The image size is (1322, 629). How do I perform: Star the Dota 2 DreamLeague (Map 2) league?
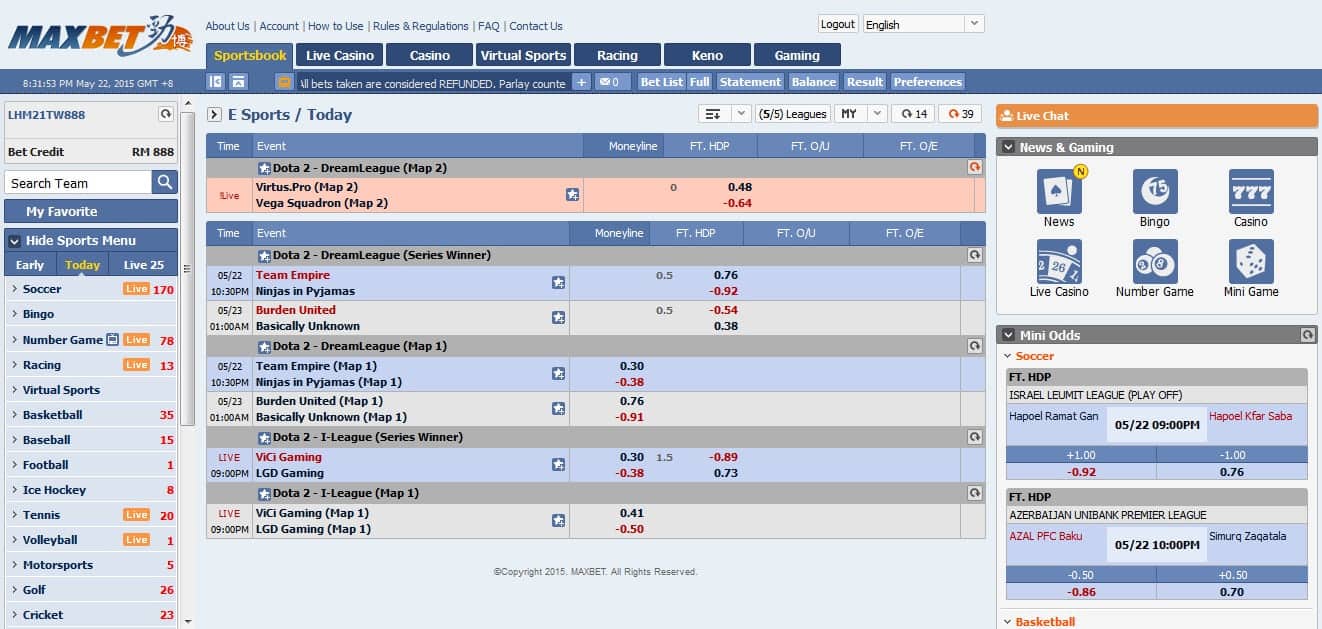point(264,168)
